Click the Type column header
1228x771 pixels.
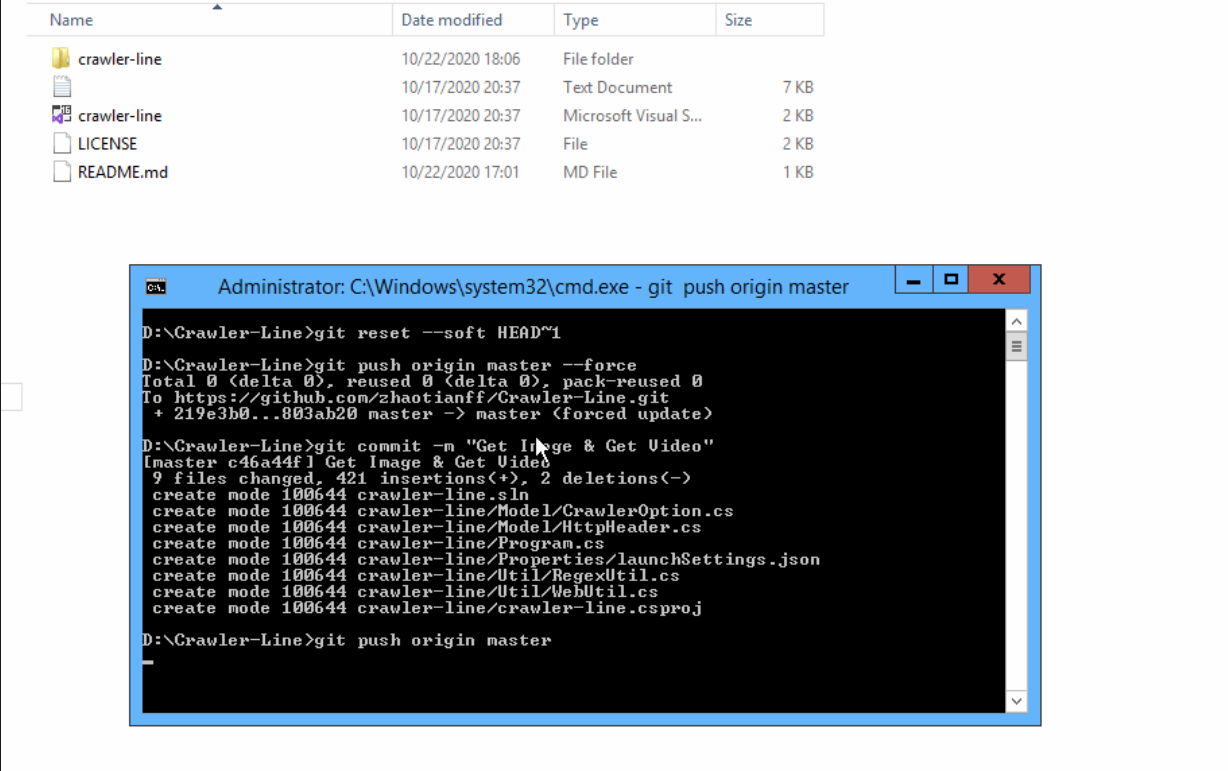click(x=581, y=20)
